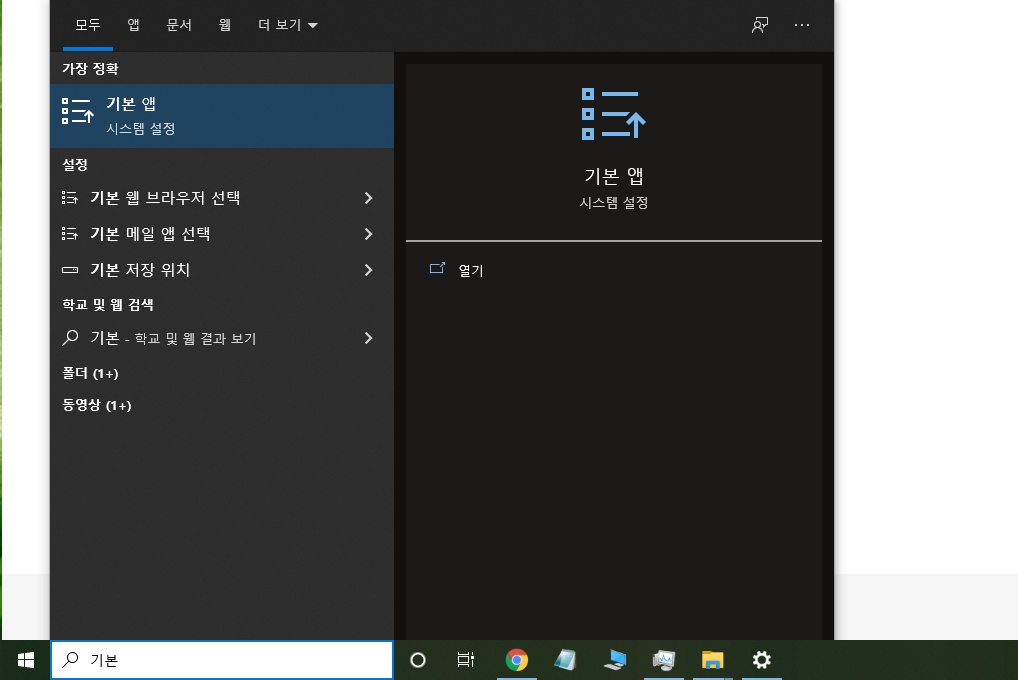Expand arrow for 기본 메일 앱 선택
Viewport: 1018px width, 680px height.
click(x=368, y=234)
